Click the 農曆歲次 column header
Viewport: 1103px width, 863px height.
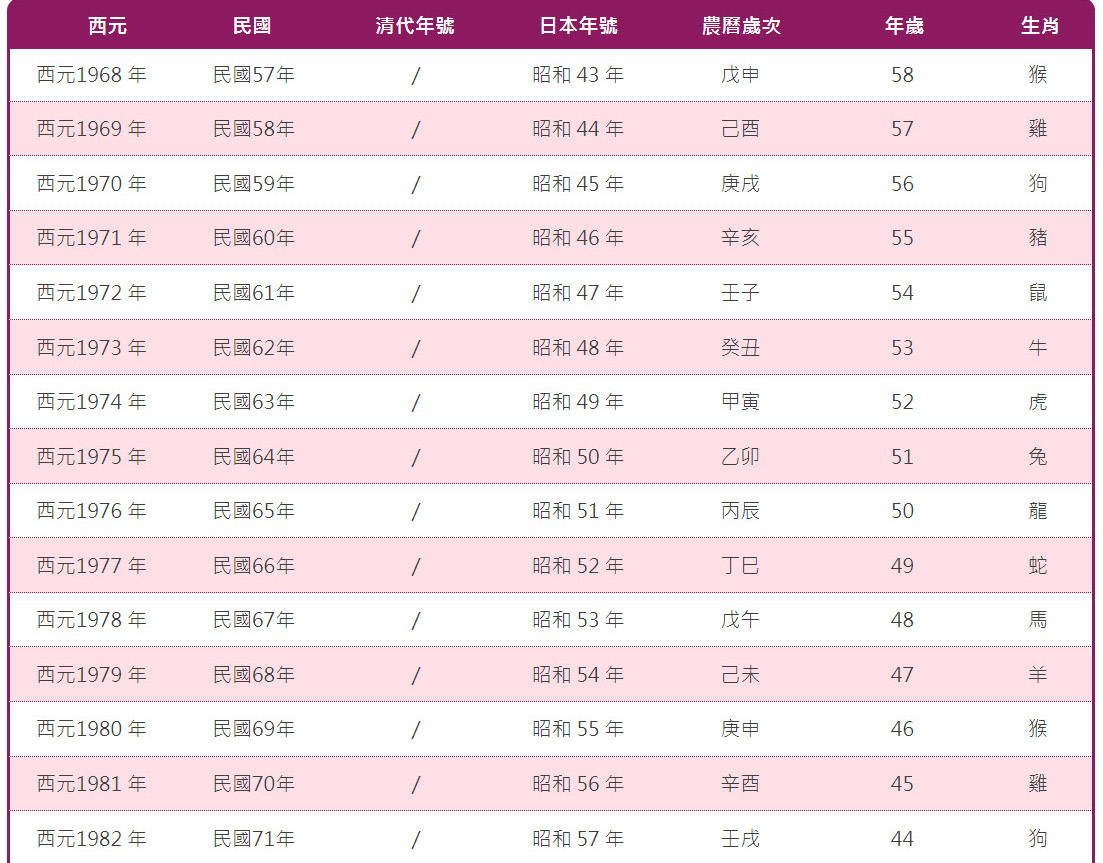(x=741, y=26)
